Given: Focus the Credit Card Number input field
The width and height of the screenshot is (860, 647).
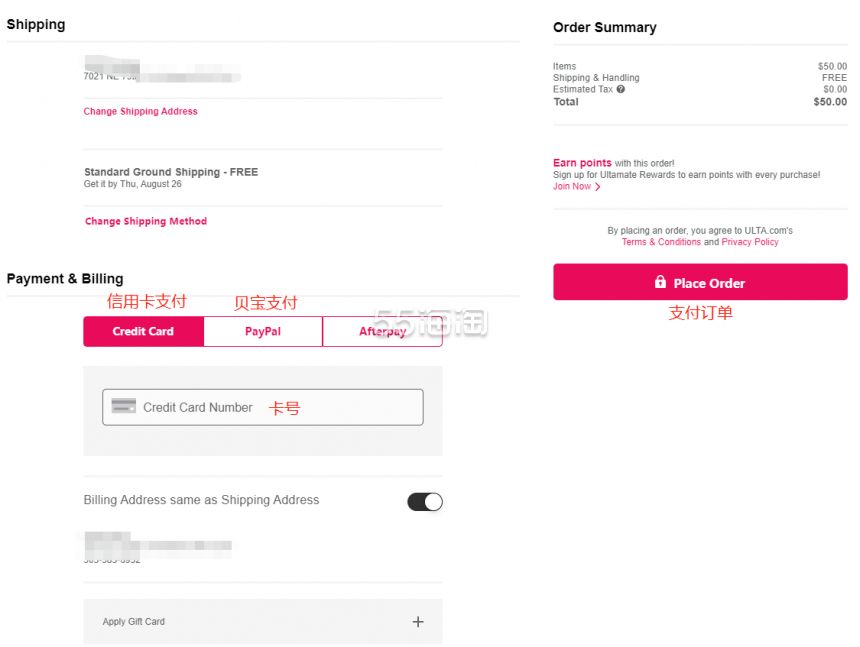Looking at the screenshot, I should 263,407.
